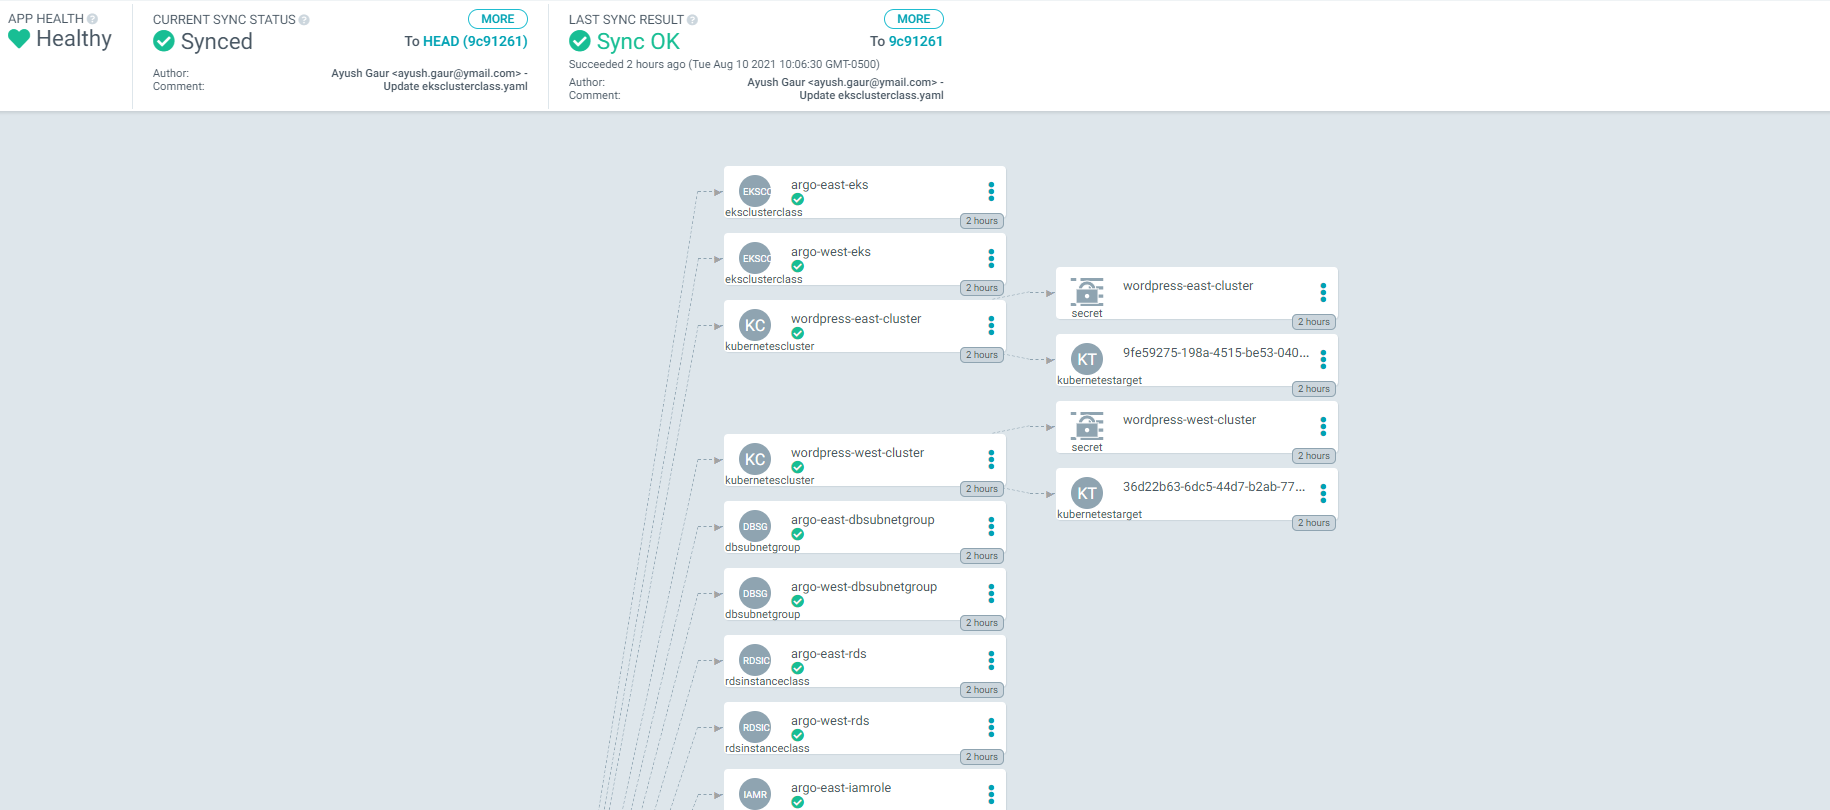The height and width of the screenshot is (810, 1830).
Task: Select the KT kubernetestarget icon on the 9fe59275 node
Action: pos(1086,359)
